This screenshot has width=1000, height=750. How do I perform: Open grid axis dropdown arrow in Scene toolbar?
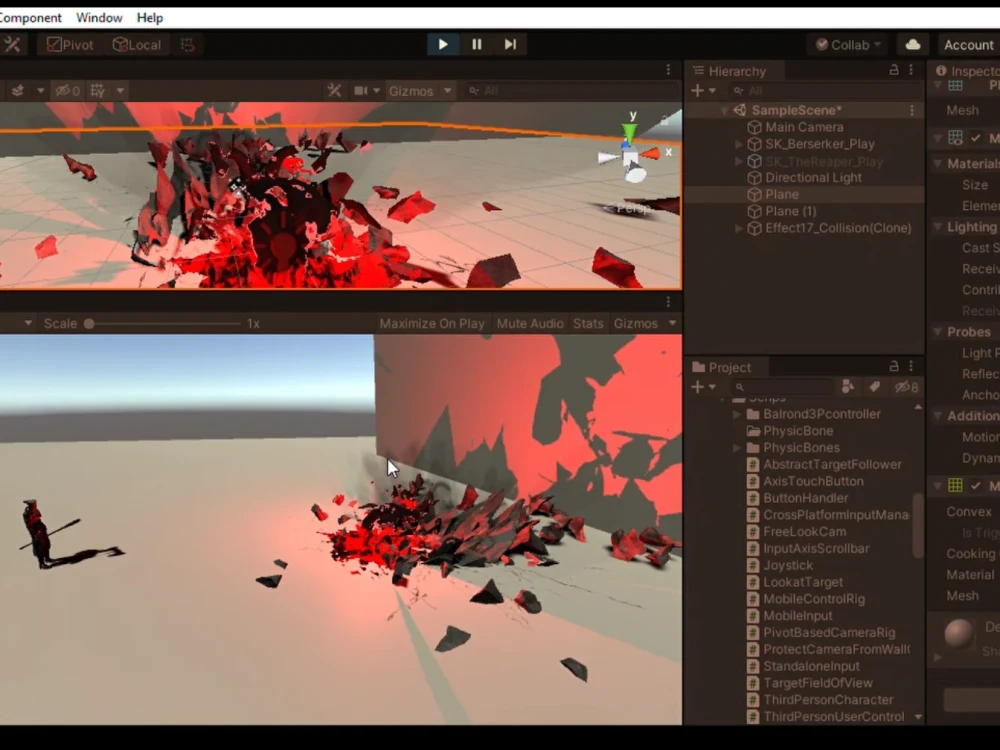coord(120,91)
